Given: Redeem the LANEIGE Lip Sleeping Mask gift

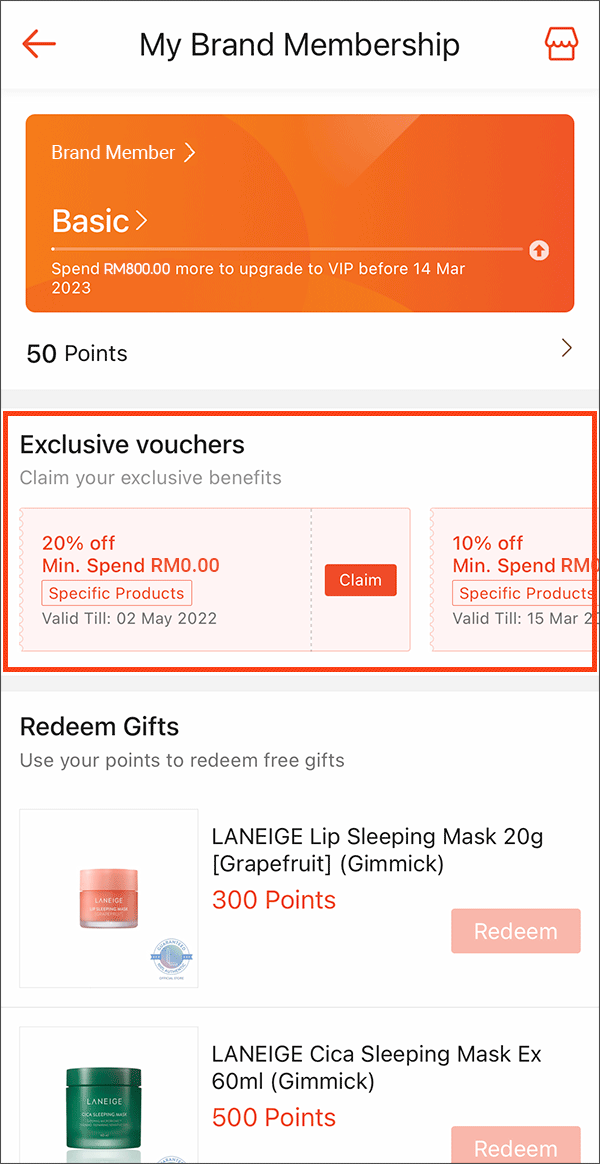Looking at the screenshot, I should (516, 931).
